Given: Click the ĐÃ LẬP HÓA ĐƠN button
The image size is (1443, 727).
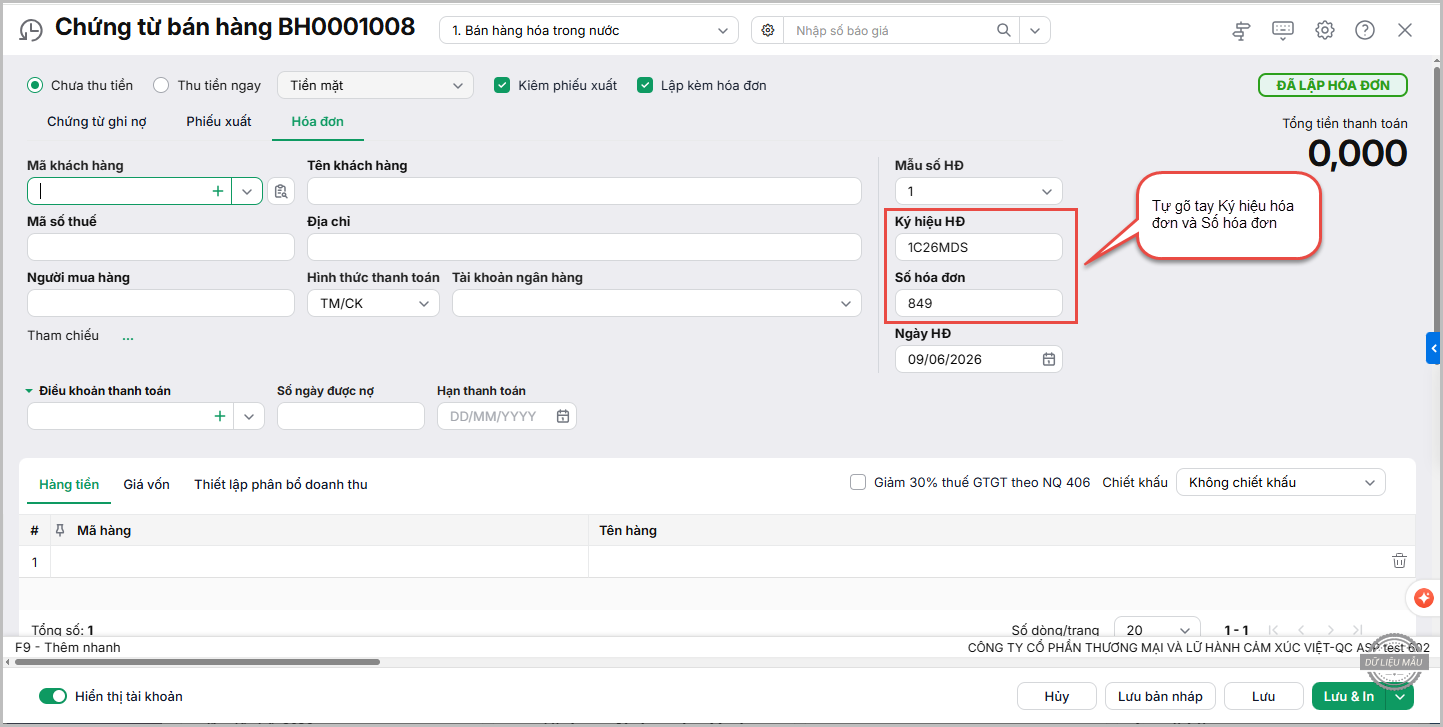Looking at the screenshot, I should coord(1333,85).
